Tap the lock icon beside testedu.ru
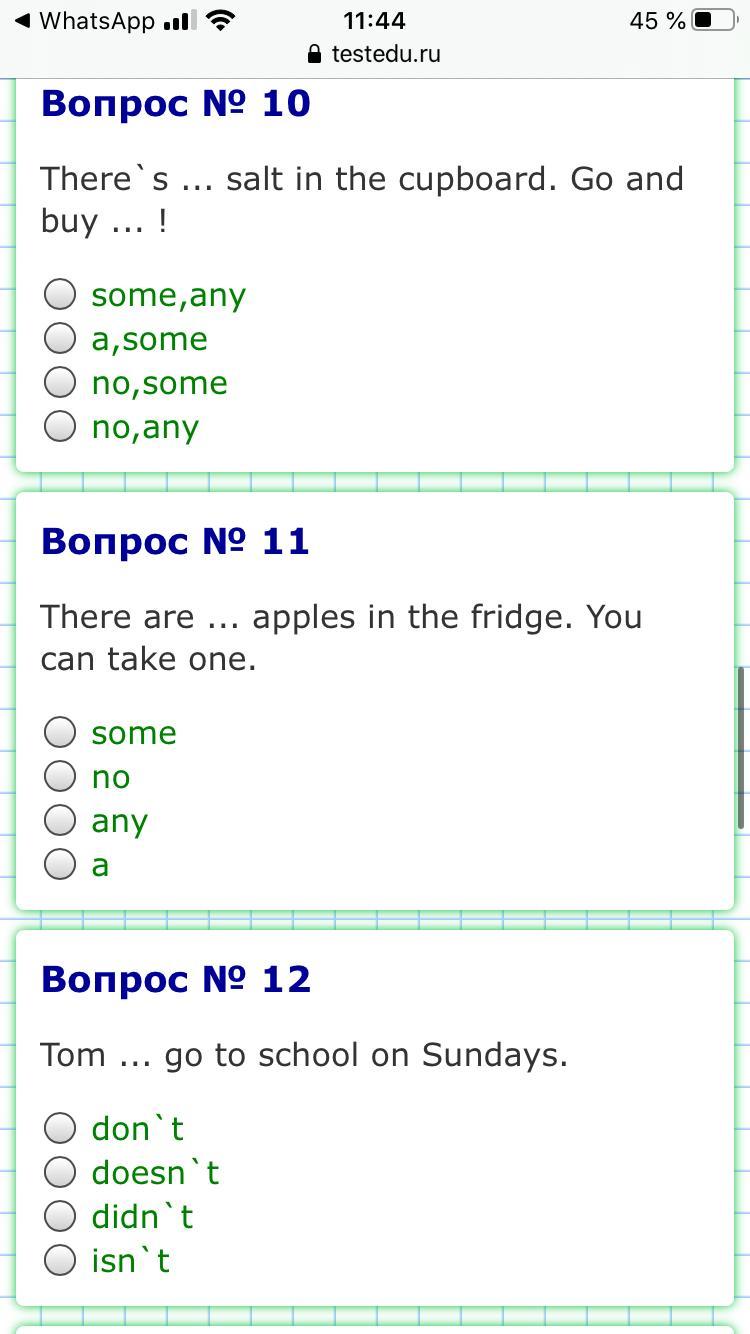The image size is (750, 1334). [314, 54]
